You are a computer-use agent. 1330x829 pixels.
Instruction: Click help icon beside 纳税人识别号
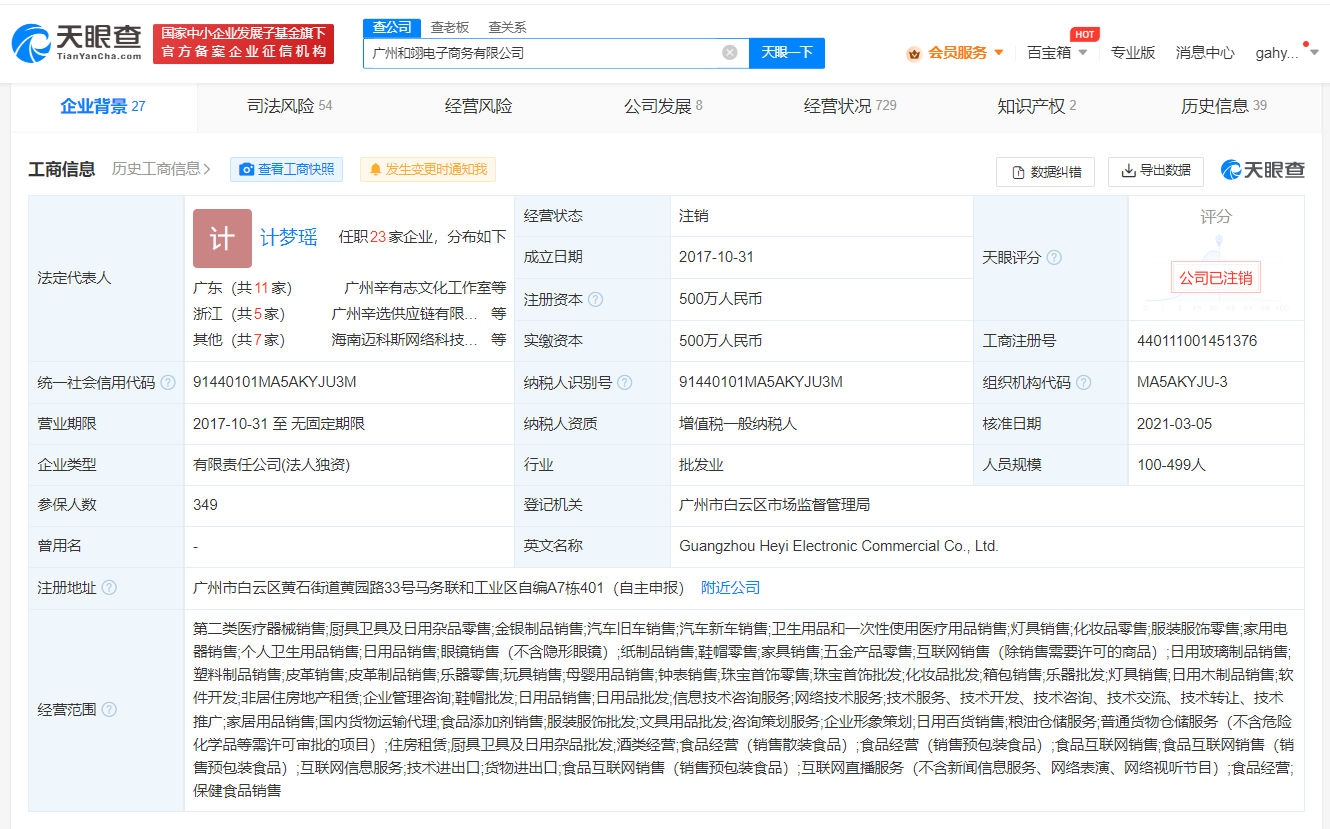[x=625, y=382]
